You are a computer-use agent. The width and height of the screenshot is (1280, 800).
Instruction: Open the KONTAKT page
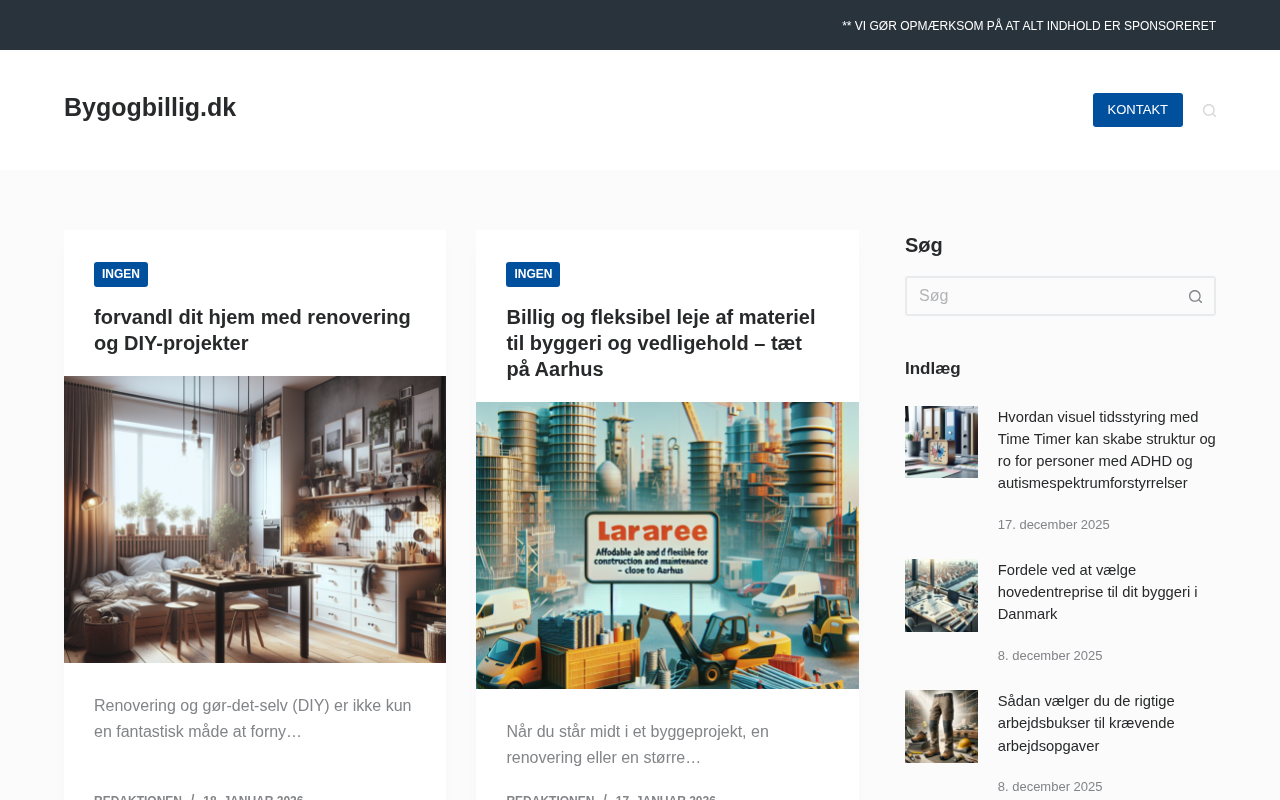point(1137,110)
